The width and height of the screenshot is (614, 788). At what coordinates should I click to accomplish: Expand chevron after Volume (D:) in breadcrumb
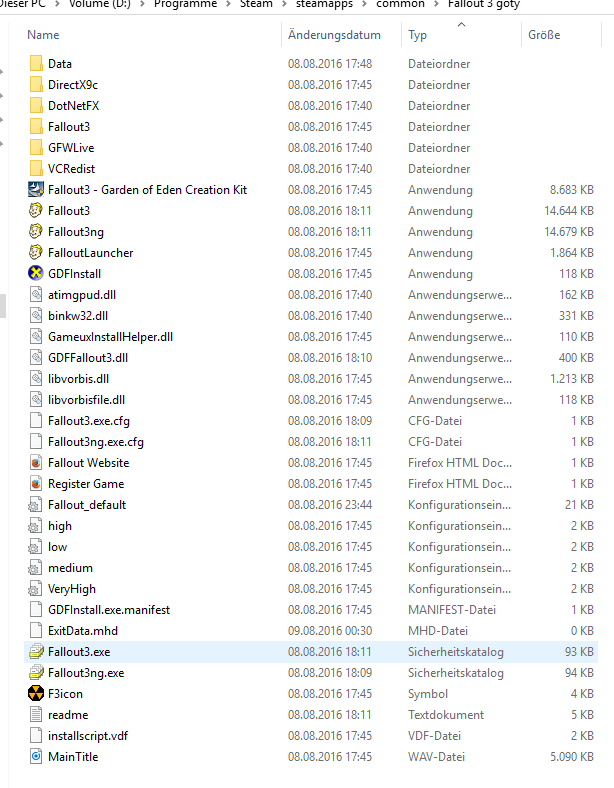tap(142, 5)
